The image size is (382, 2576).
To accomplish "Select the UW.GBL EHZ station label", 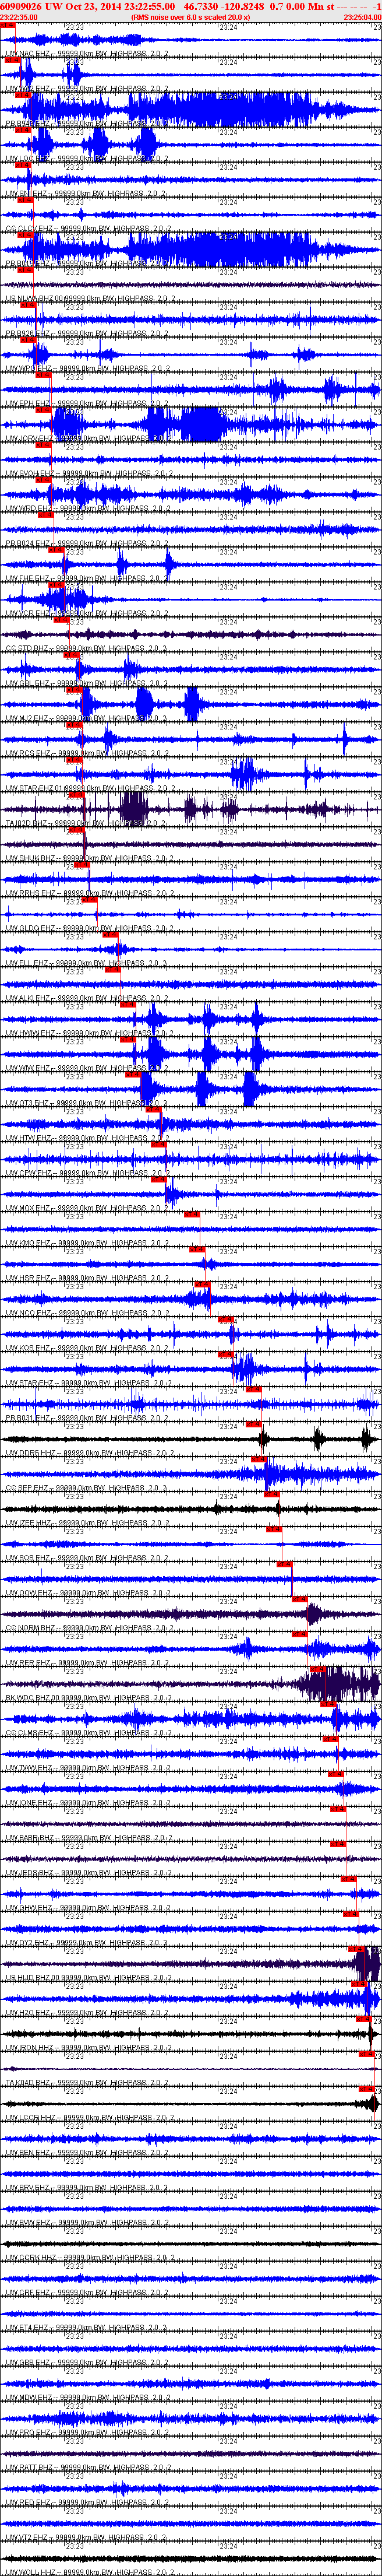I will [87, 683].
